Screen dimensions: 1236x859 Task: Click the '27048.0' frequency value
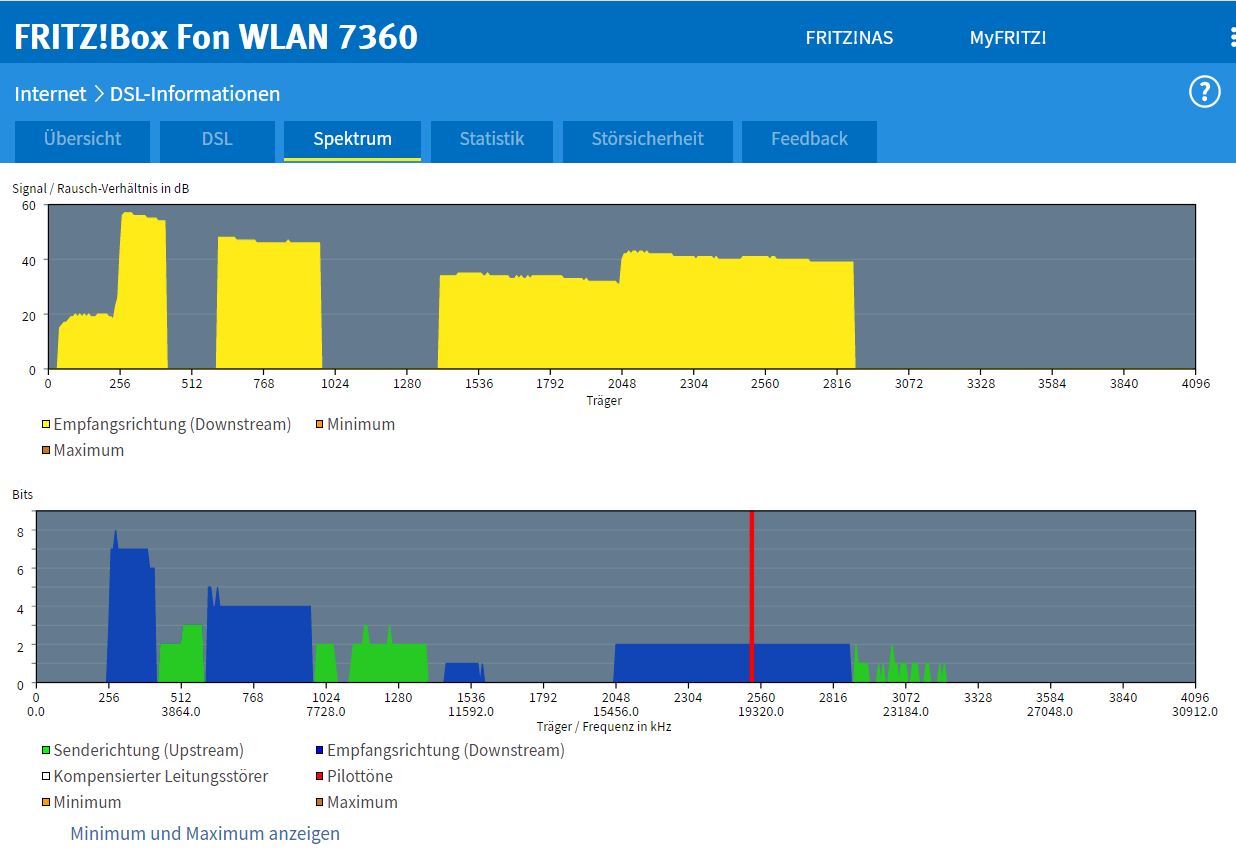1050,712
